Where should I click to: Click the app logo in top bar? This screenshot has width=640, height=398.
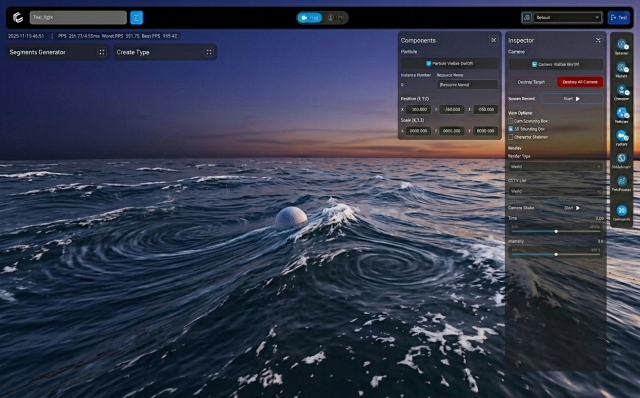(18, 18)
